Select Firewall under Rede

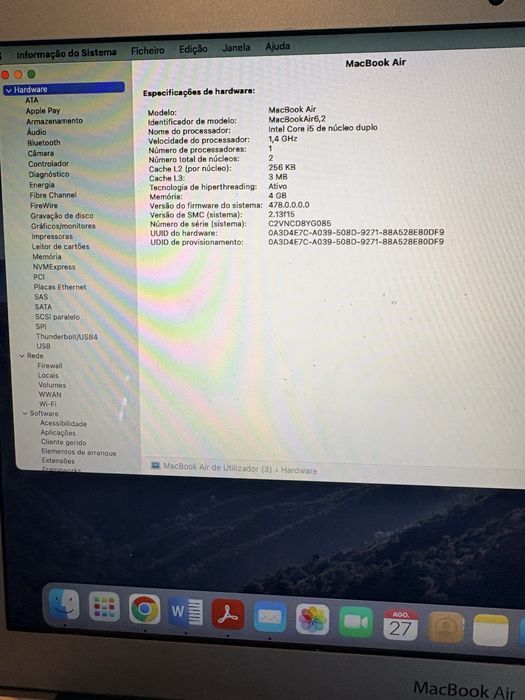tap(50, 366)
